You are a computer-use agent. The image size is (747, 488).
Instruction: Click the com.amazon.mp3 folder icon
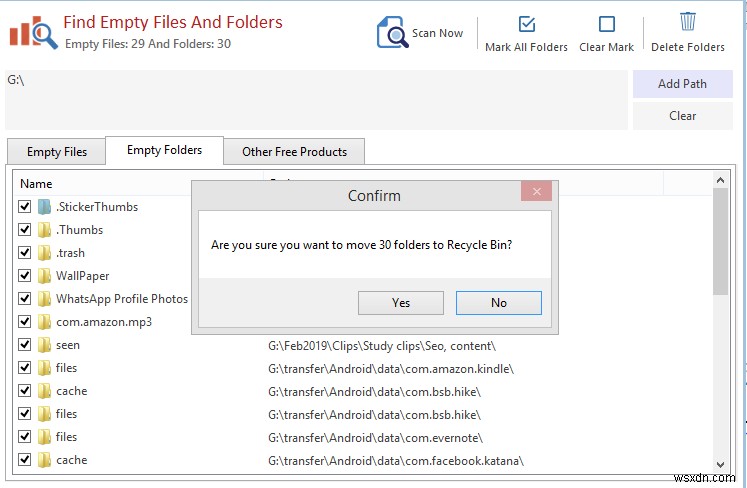click(x=44, y=322)
